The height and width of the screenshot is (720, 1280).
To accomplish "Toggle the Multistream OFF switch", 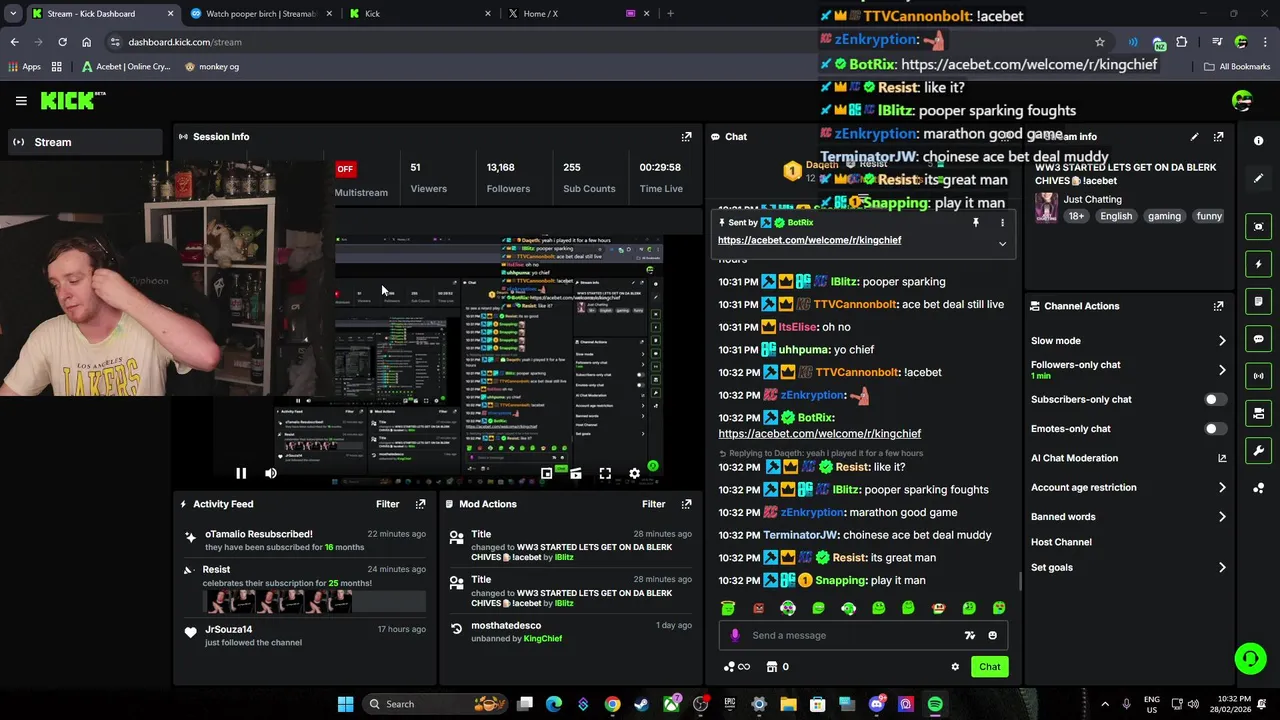I will [345, 169].
